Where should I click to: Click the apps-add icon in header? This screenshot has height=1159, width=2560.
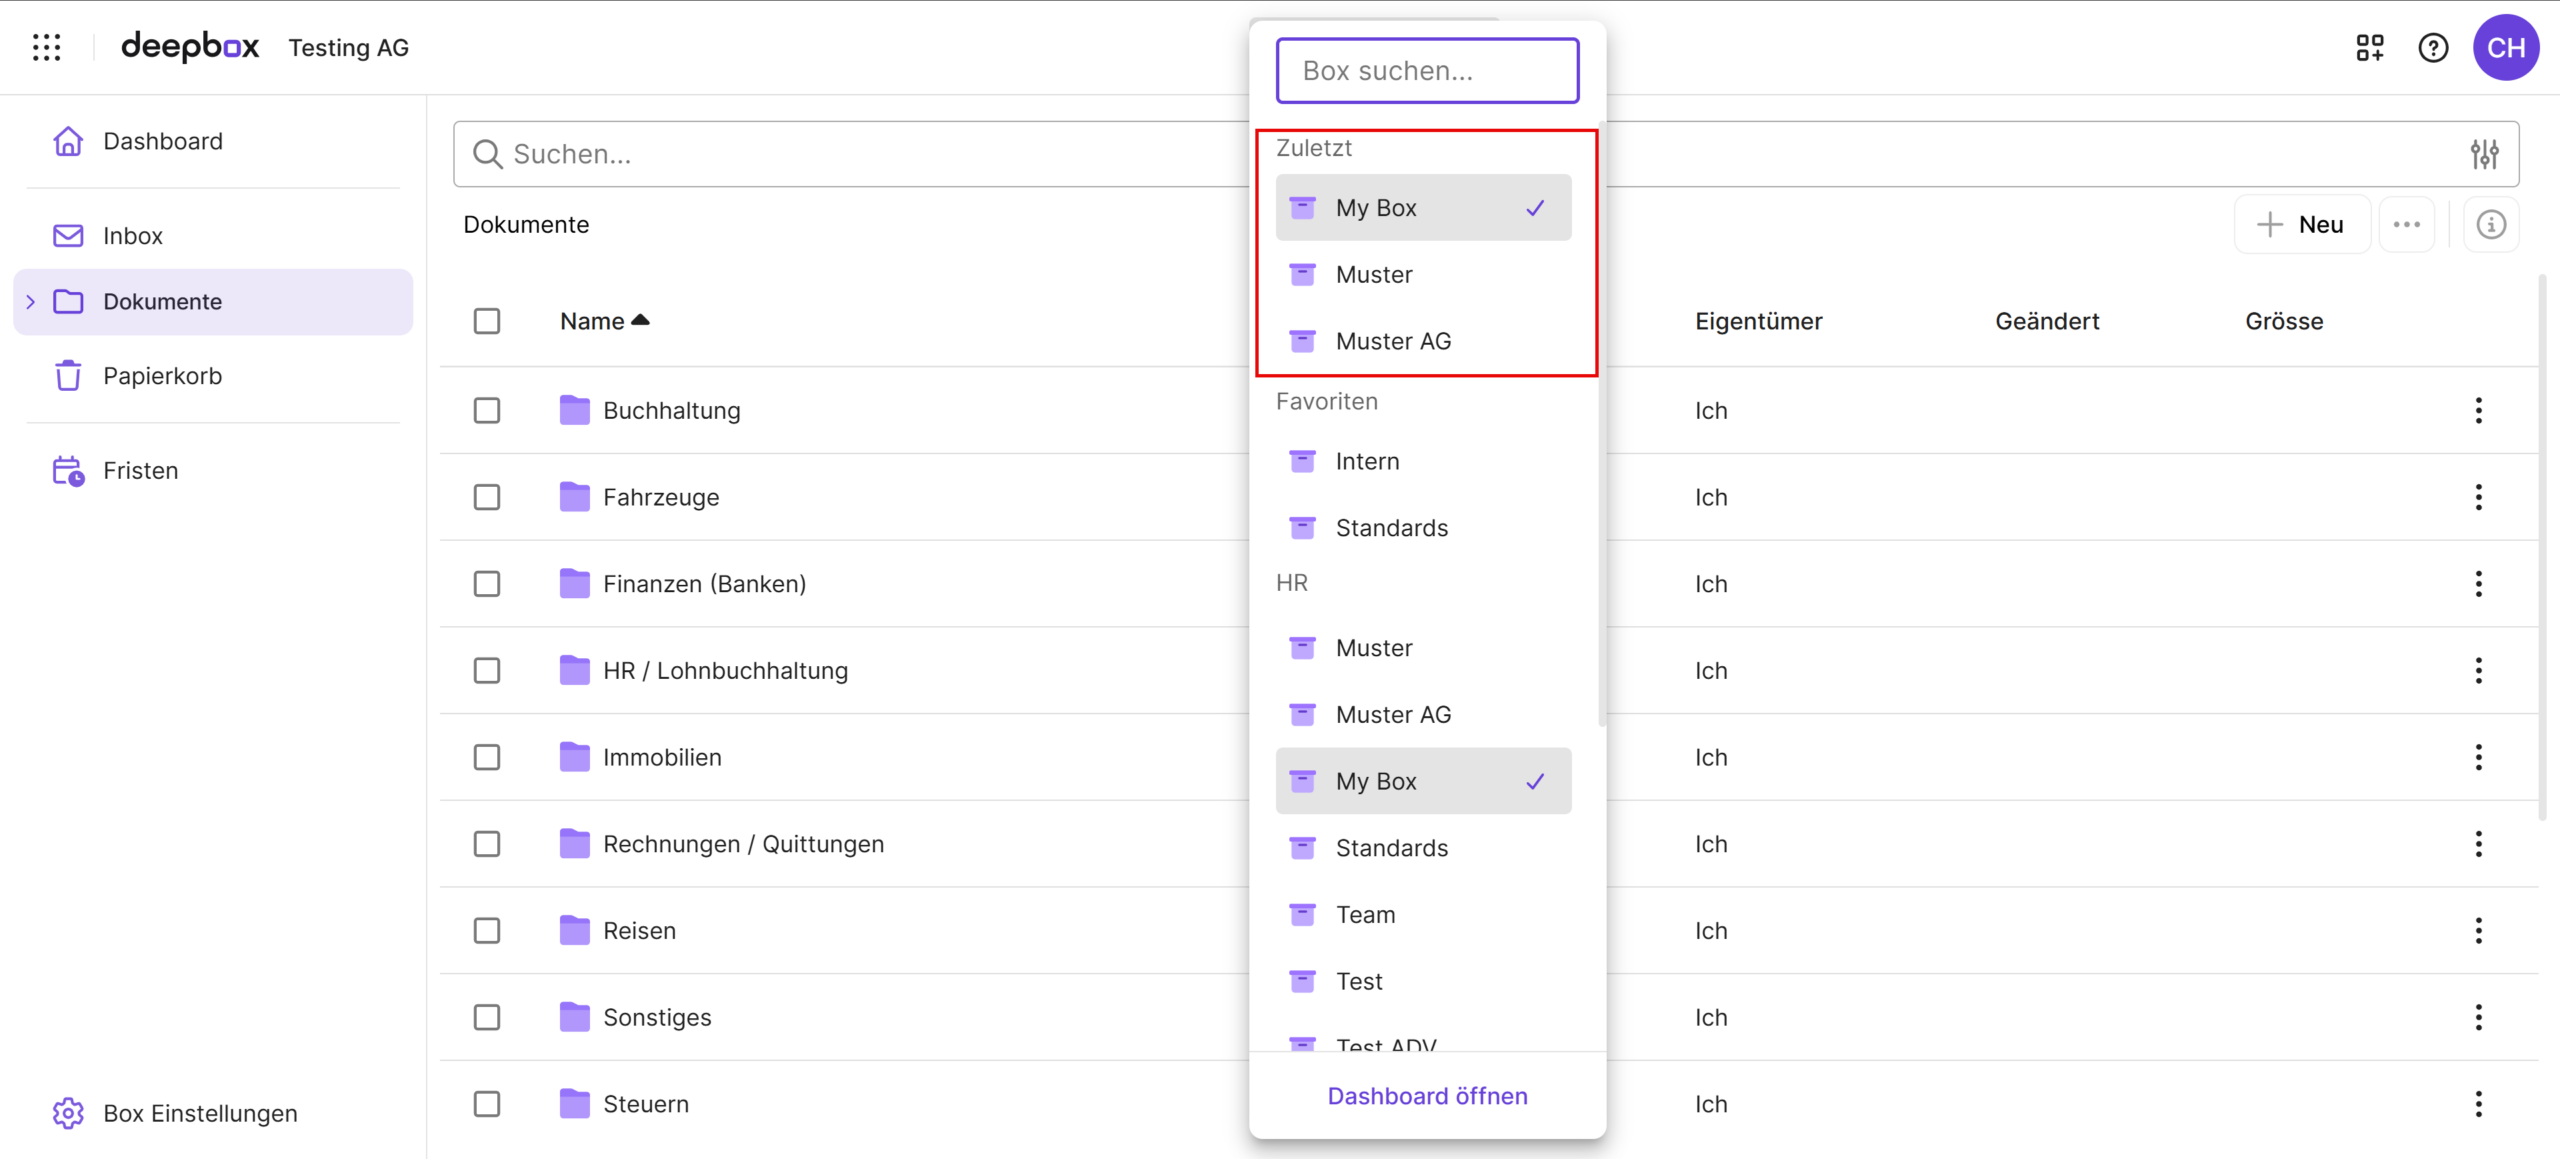(2369, 47)
